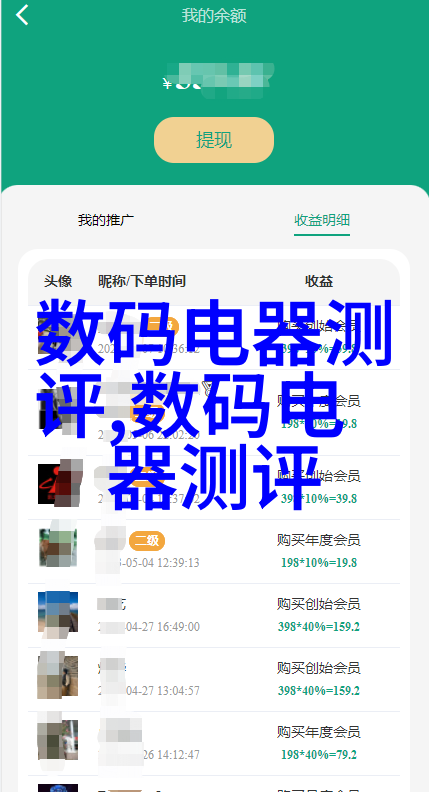The height and width of the screenshot is (792, 429).
Task: Select the 198*10%=19.8 earnings entry
Action: pos(319,563)
